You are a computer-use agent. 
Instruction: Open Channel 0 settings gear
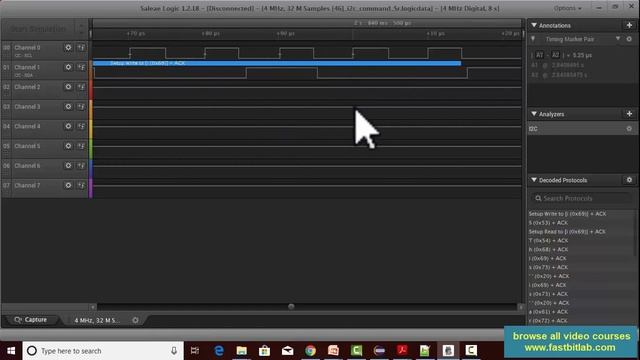tap(68, 47)
